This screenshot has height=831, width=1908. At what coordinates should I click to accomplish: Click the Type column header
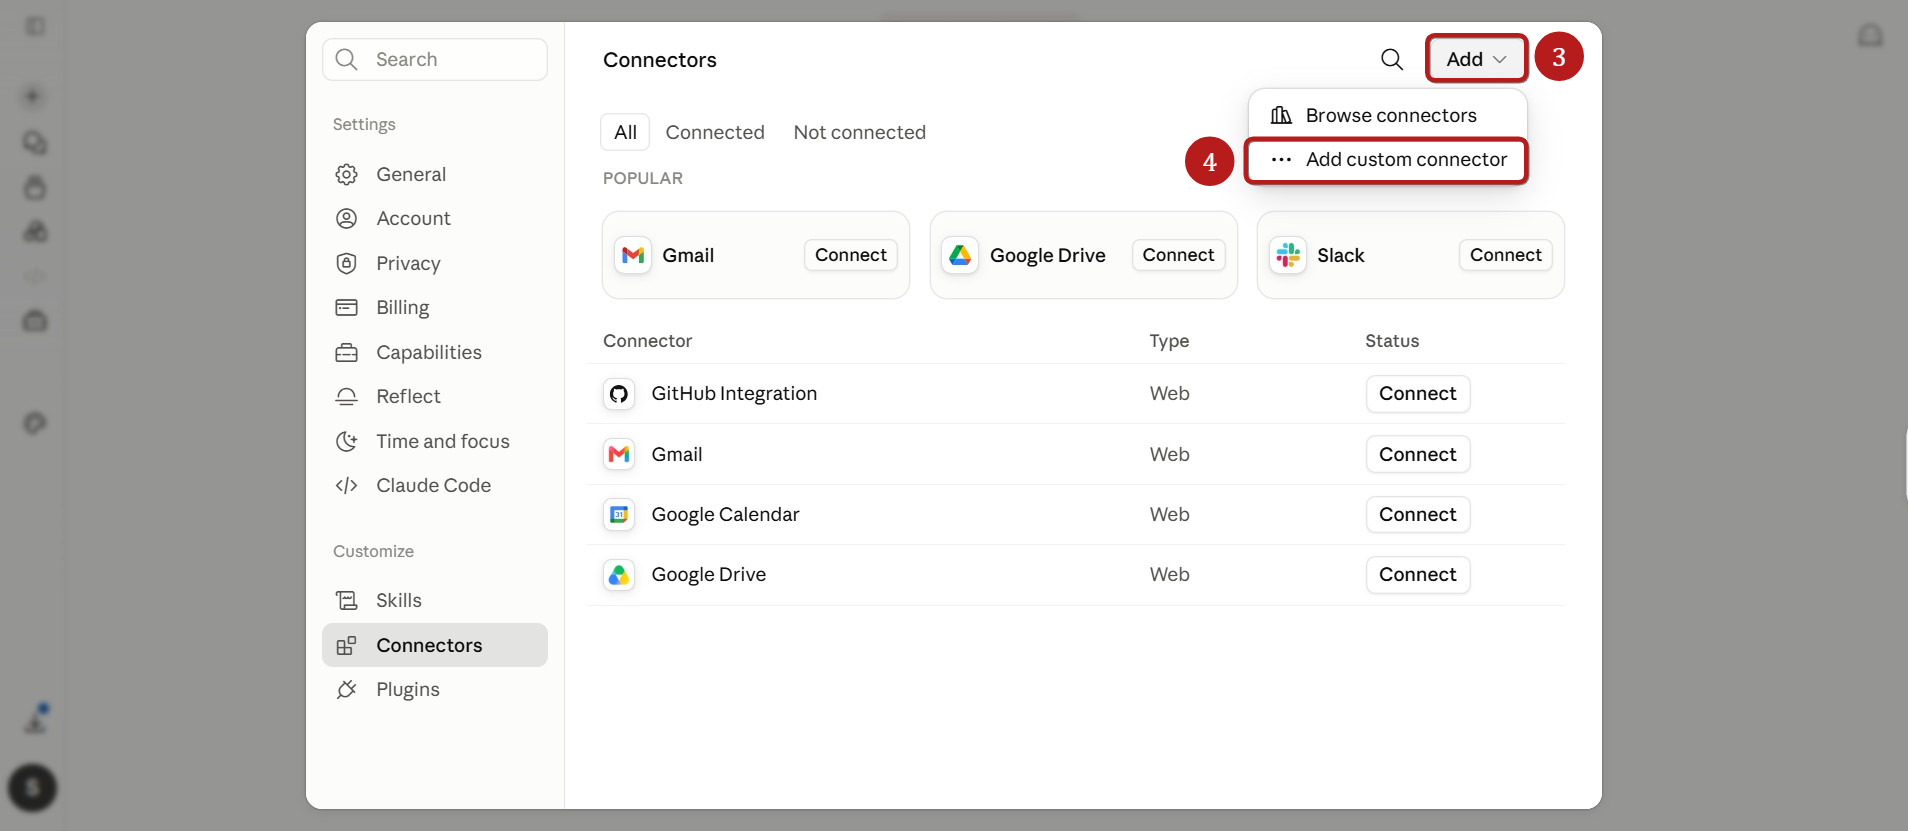(1169, 341)
